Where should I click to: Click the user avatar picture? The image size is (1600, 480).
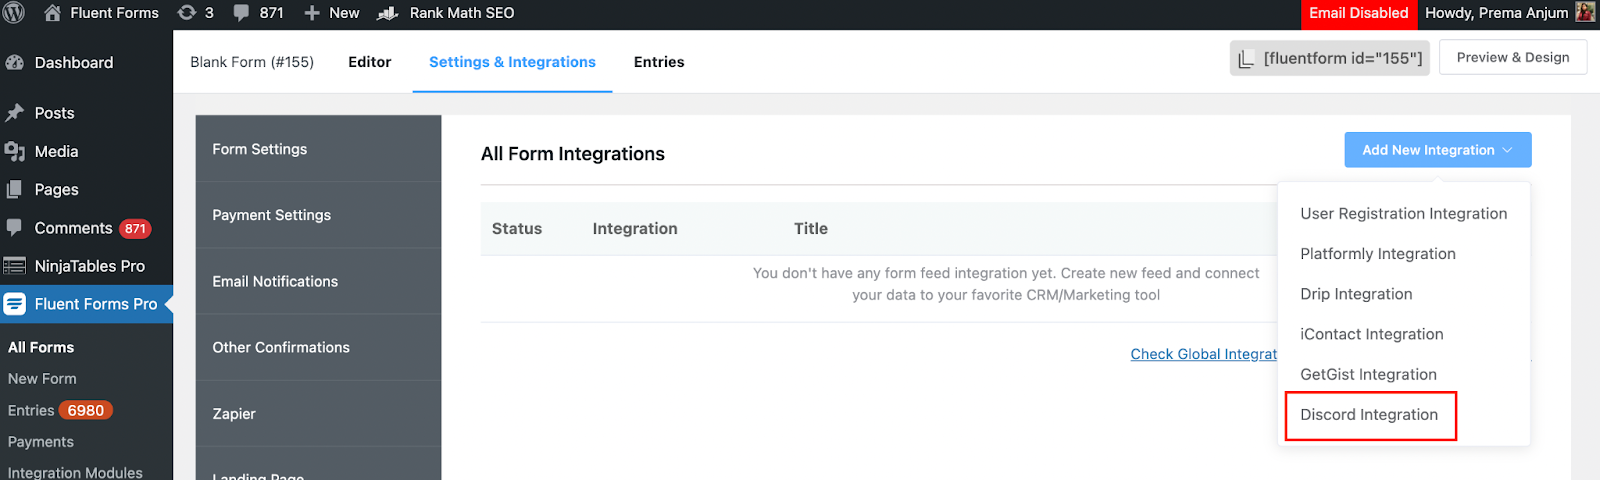click(1585, 13)
